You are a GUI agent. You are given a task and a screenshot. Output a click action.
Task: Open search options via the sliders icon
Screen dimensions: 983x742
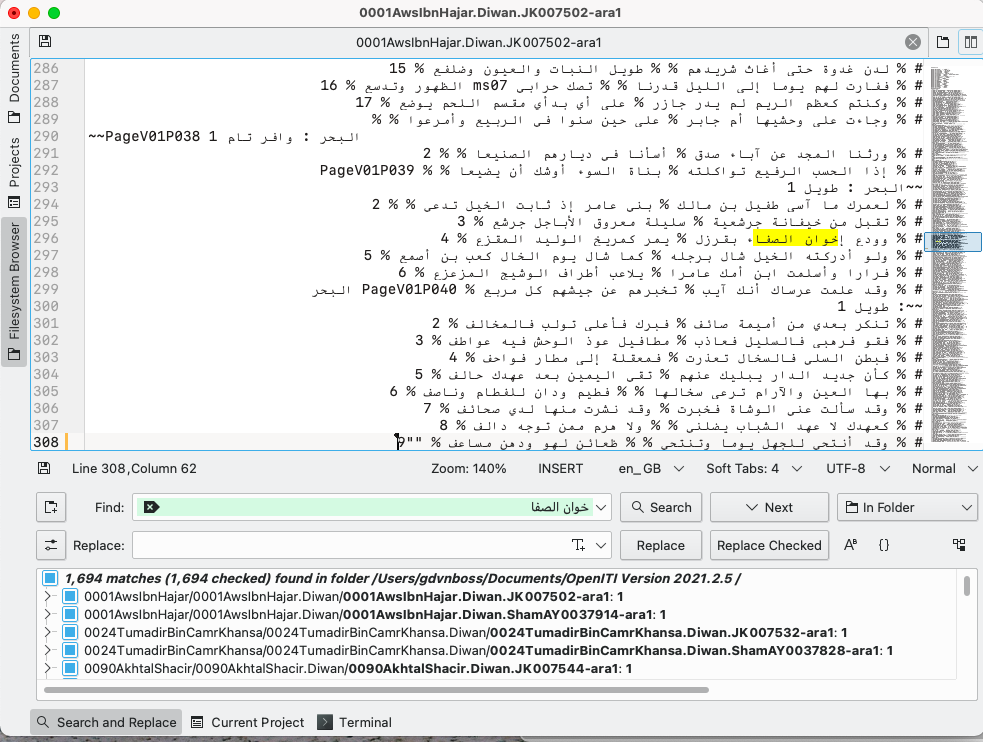tap(51, 545)
